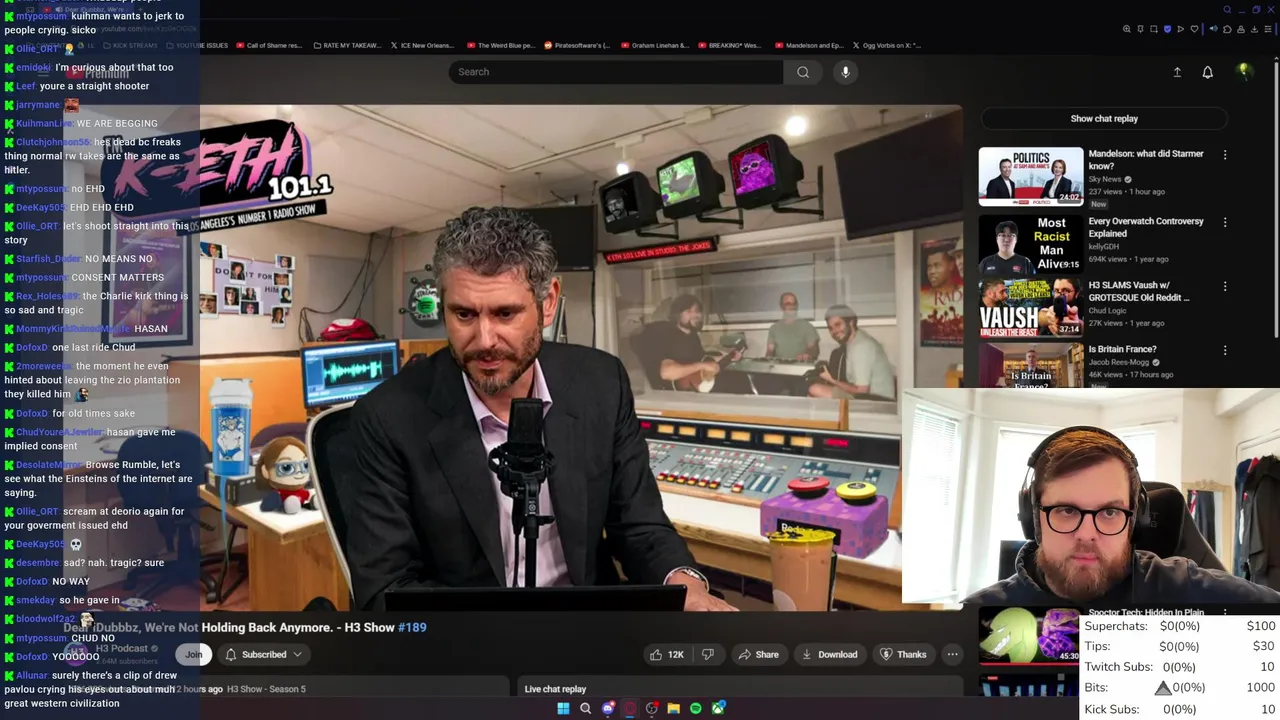Open the Piratesoftware's bookmark
Screen dimensions: 1280x720
577,45
